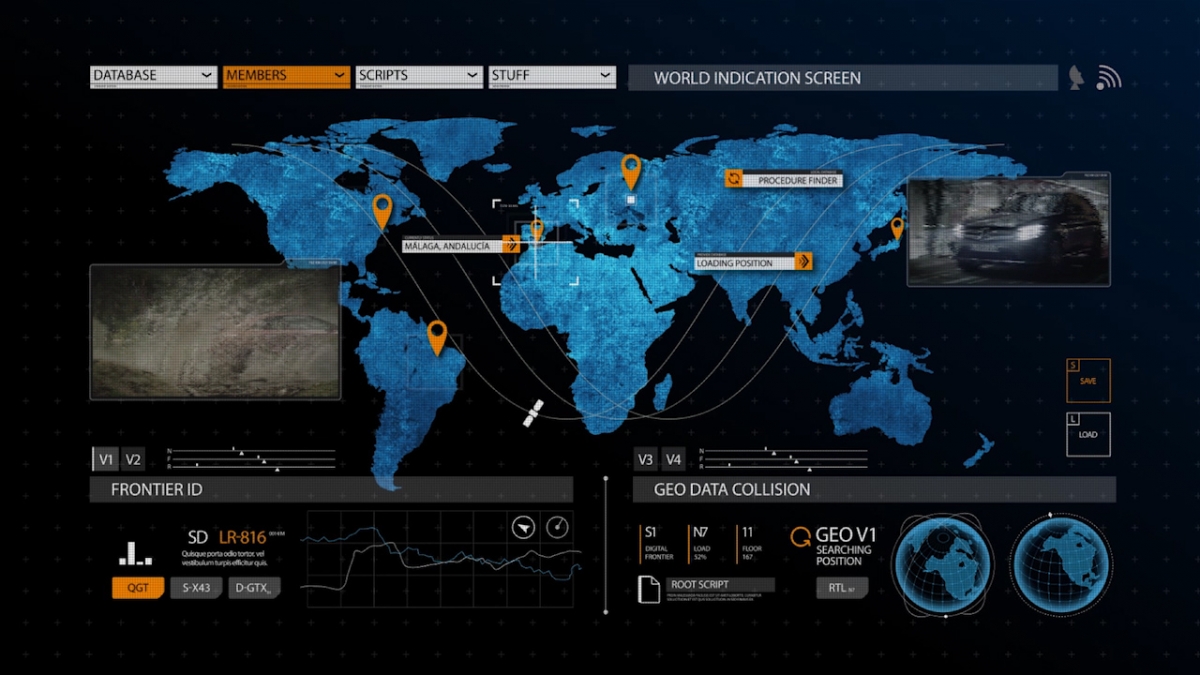The image size is (1200, 675).
Task: Adjust the F slider beside V4
Action: click(787, 459)
